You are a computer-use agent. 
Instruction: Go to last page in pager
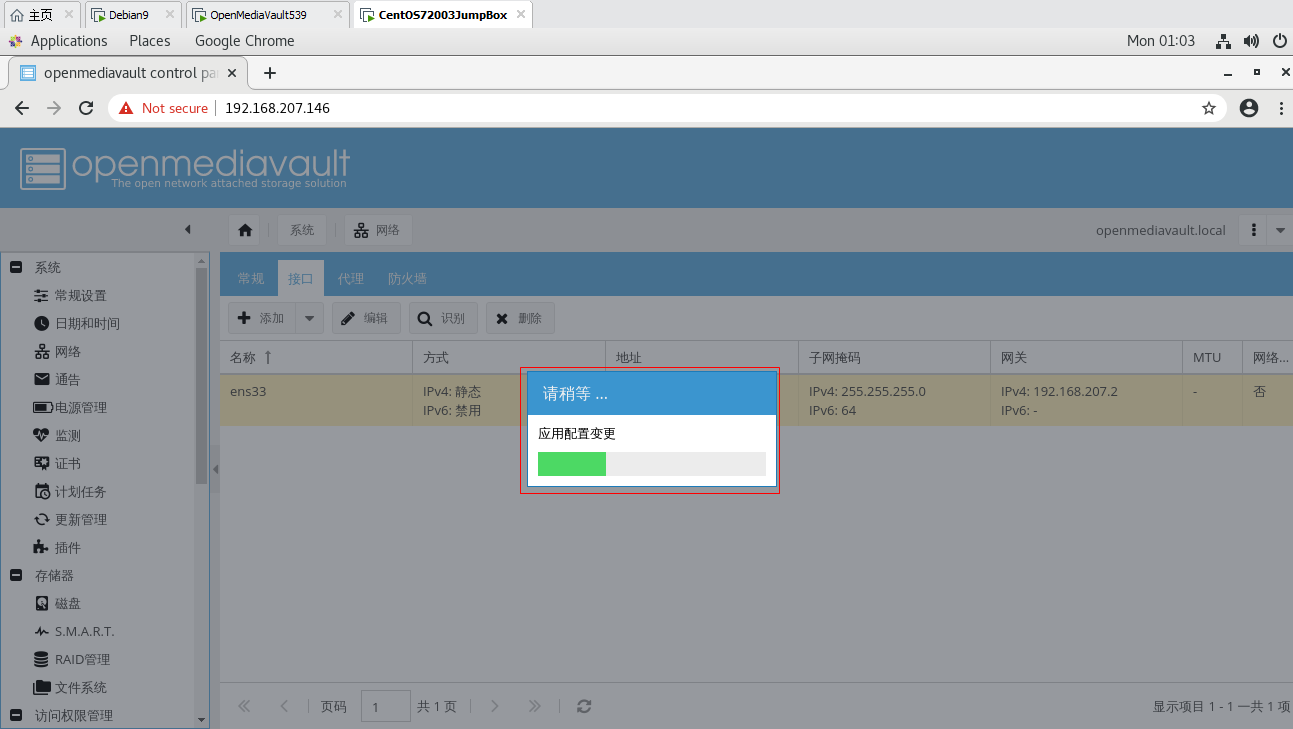click(x=535, y=706)
